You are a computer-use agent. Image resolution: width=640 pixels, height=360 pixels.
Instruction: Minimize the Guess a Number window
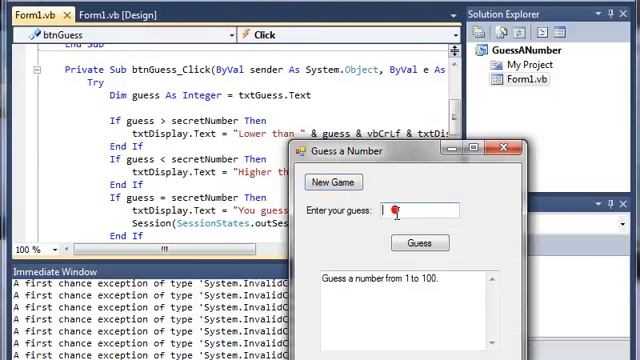coord(452,148)
